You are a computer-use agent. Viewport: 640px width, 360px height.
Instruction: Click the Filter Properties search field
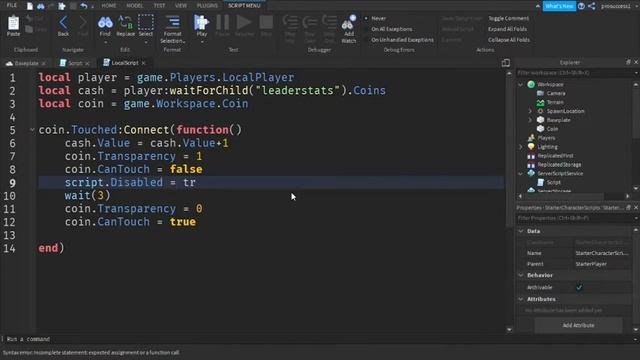click(x=574, y=218)
